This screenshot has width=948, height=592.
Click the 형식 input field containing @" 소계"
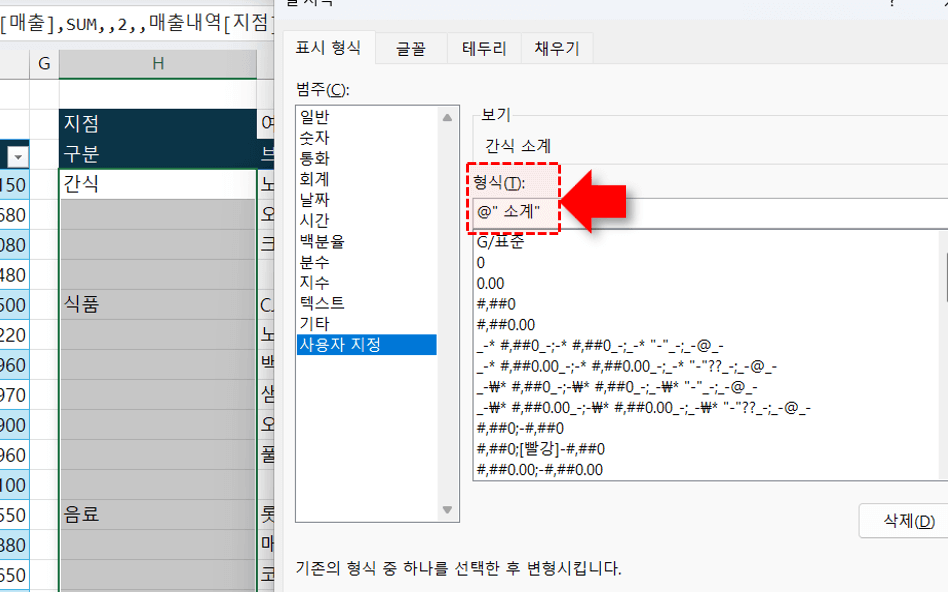pyautogui.click(x=700, y=213)
